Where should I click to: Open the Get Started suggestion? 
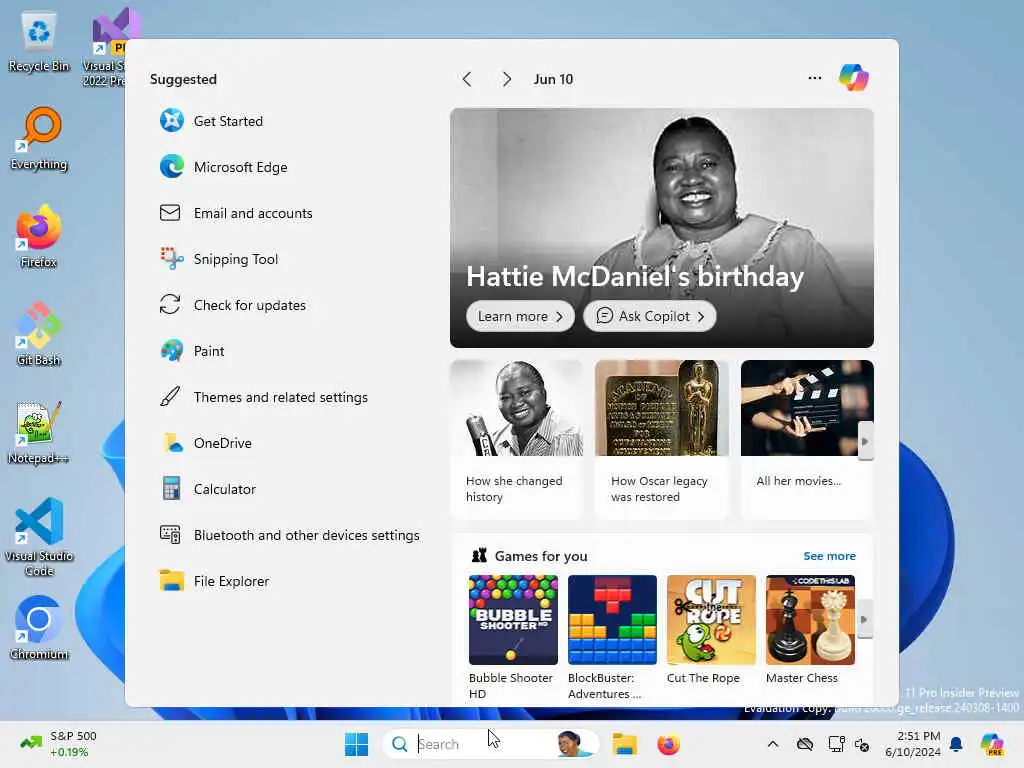[211, 121]
